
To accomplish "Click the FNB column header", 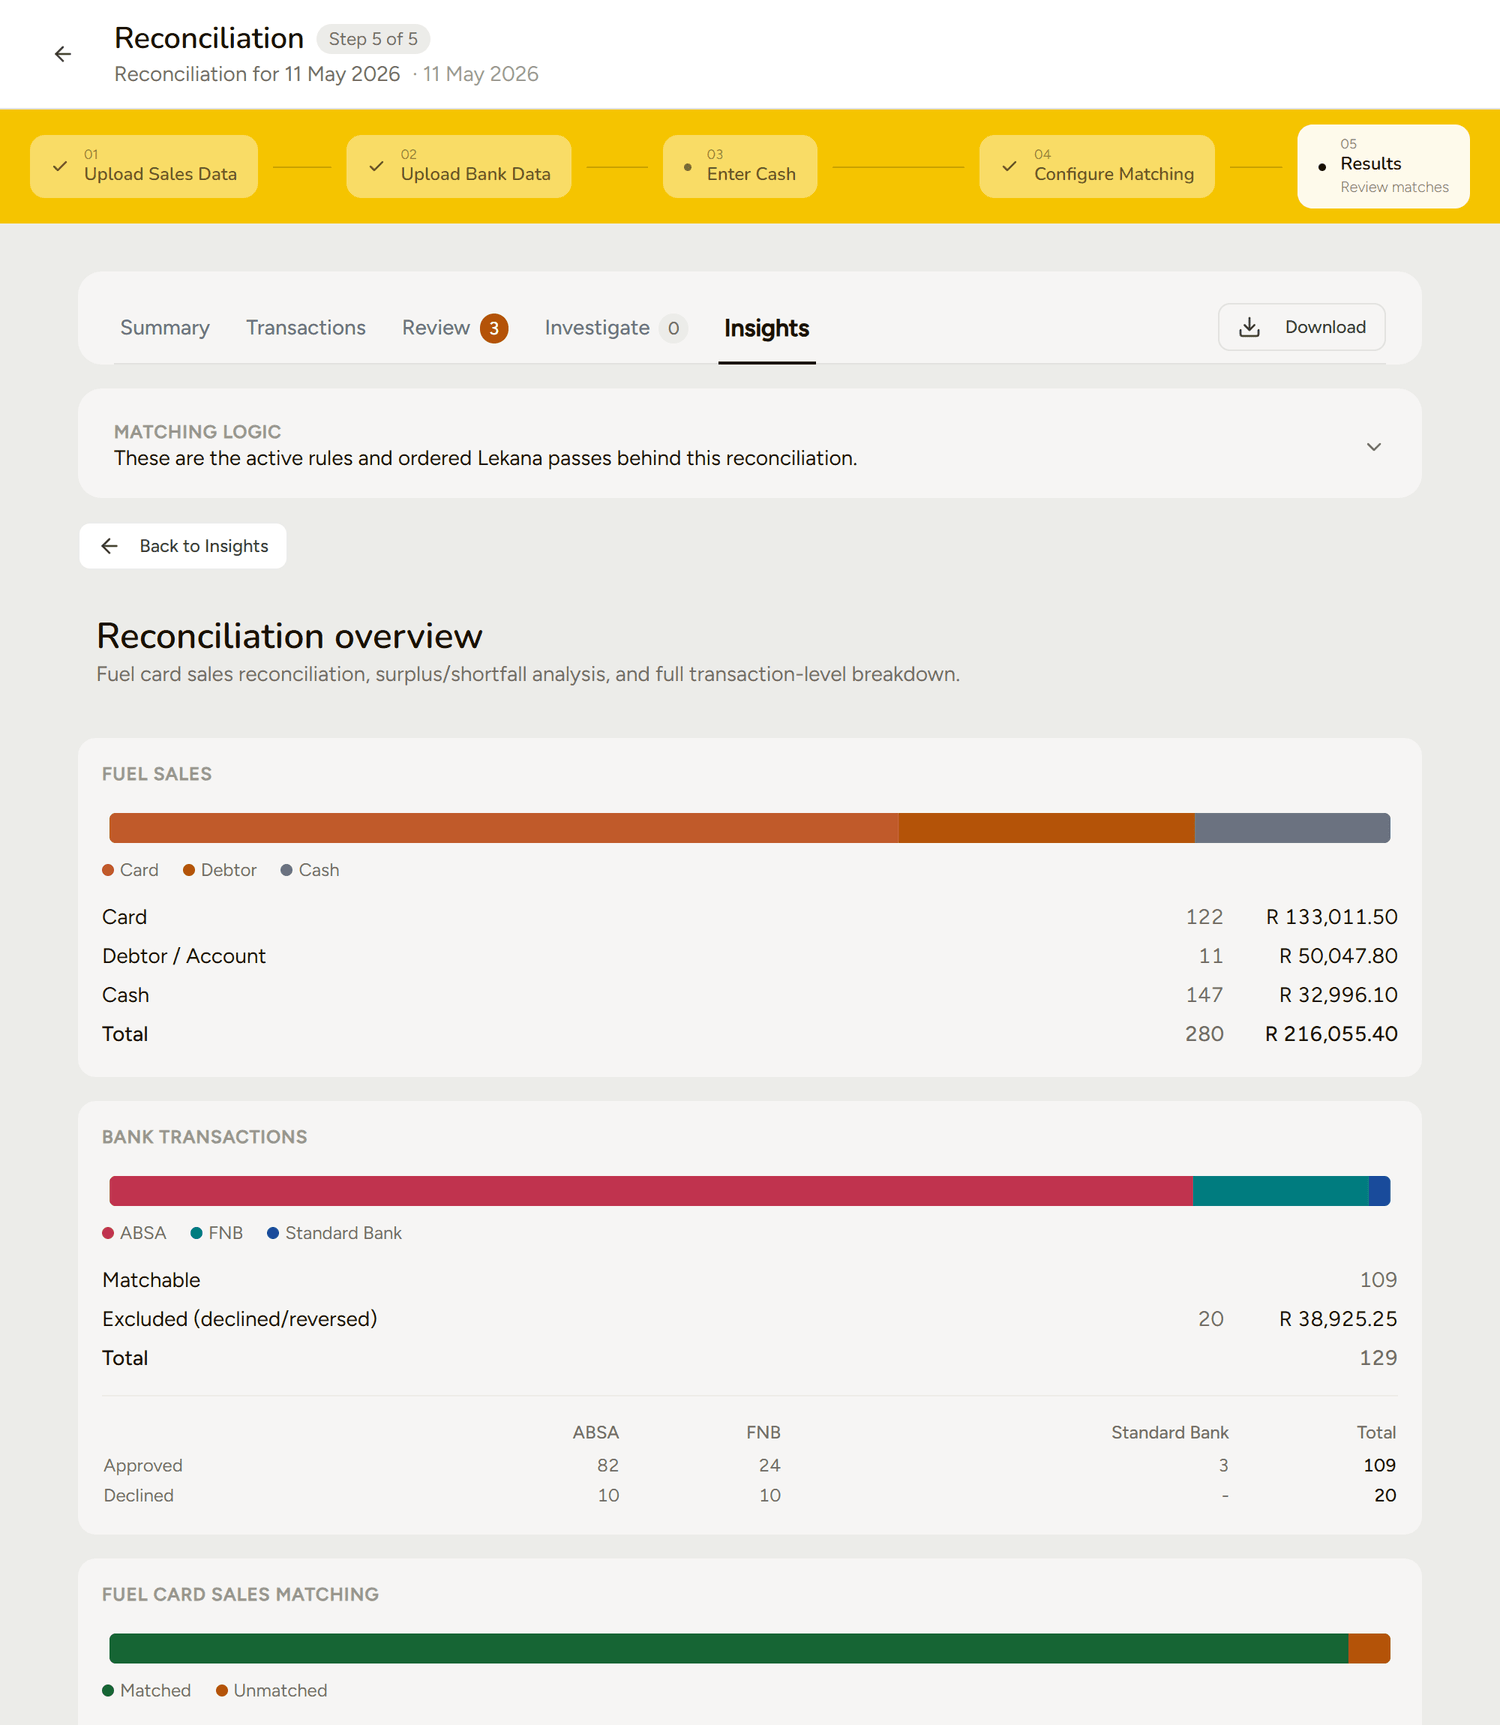I will [x=764, y=1433].
